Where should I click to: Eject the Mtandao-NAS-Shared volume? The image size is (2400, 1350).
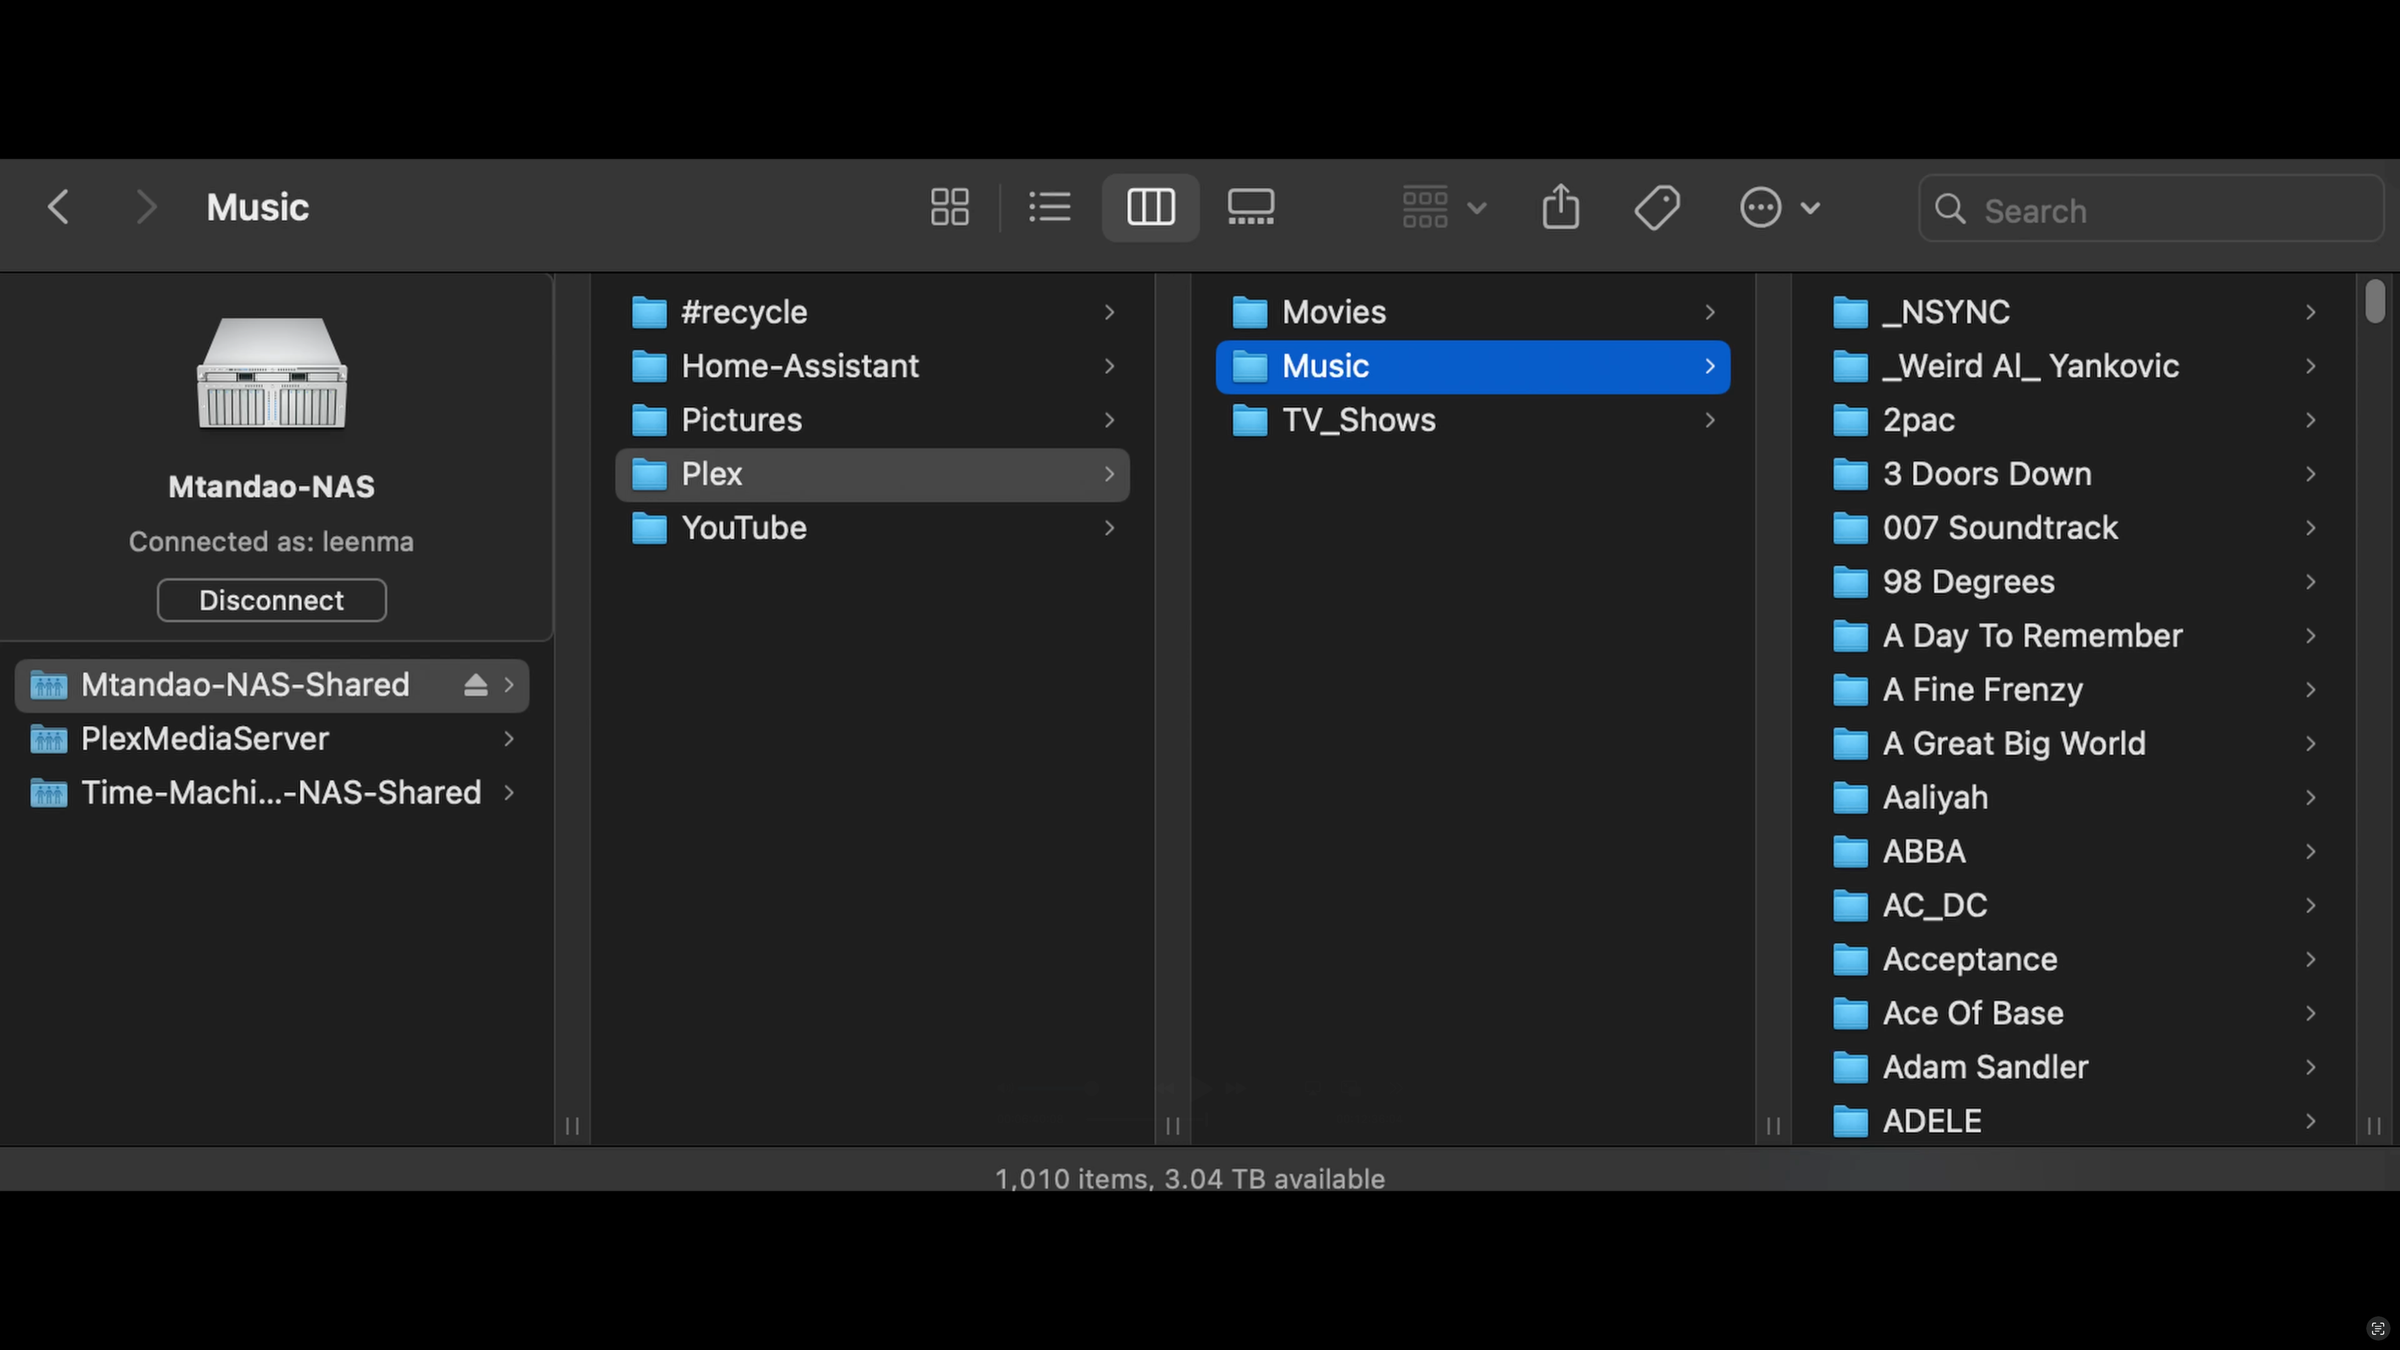(474, 685)
